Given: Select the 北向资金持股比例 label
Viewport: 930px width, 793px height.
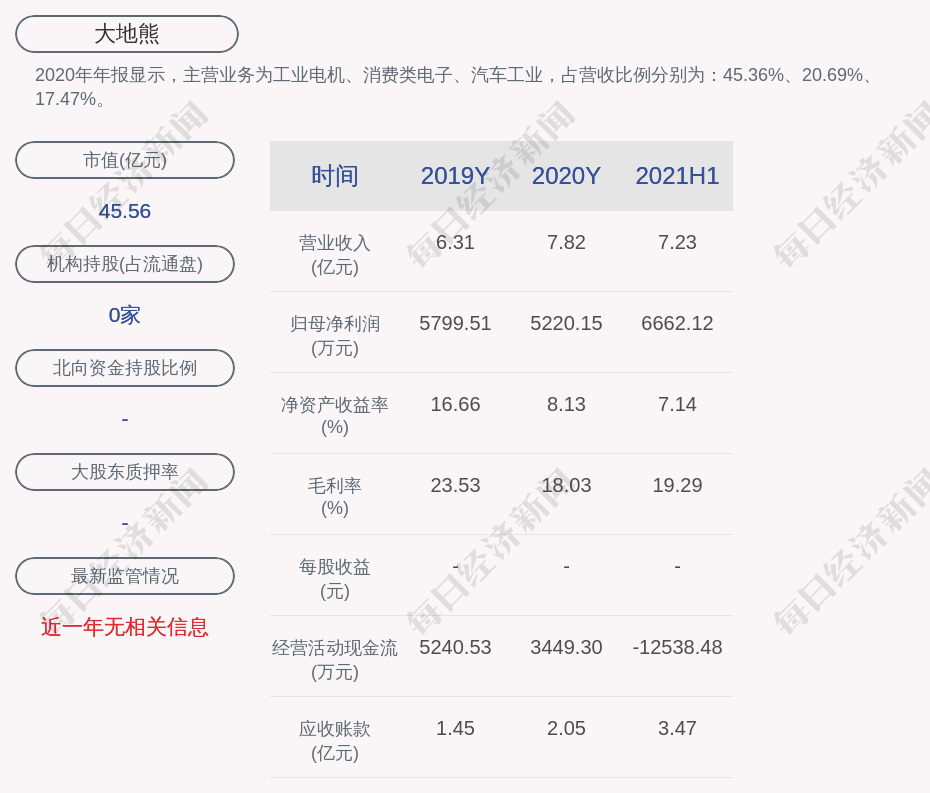Looking at the screenshot, I should point(125,368).
